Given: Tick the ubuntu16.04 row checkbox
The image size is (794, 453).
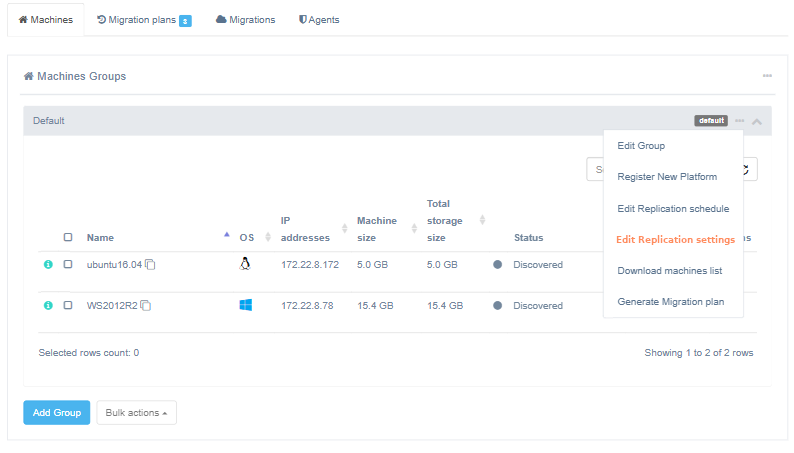Looking at the screenshot, I should (x=68, y=265).
